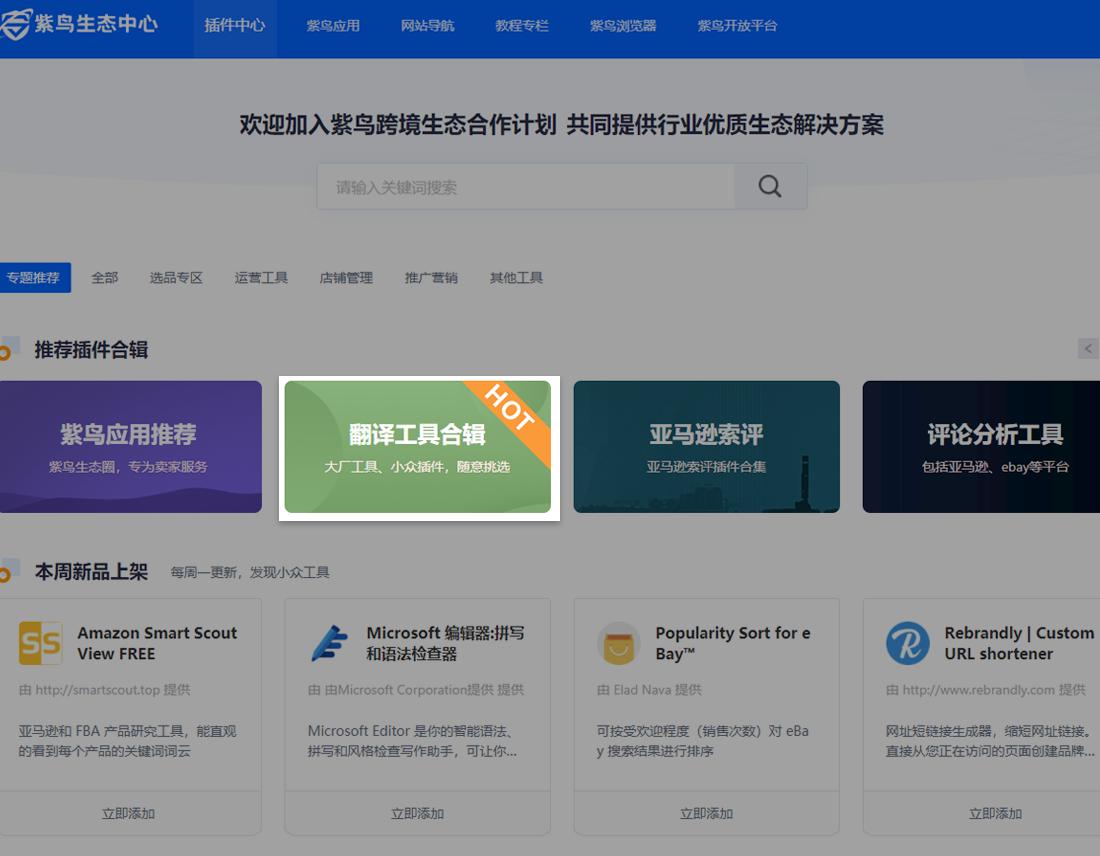Screen dimensions: 1100x856
Task: Open the smartscout.top provider link
Action: pyautogui.click(x=100, y=689)
